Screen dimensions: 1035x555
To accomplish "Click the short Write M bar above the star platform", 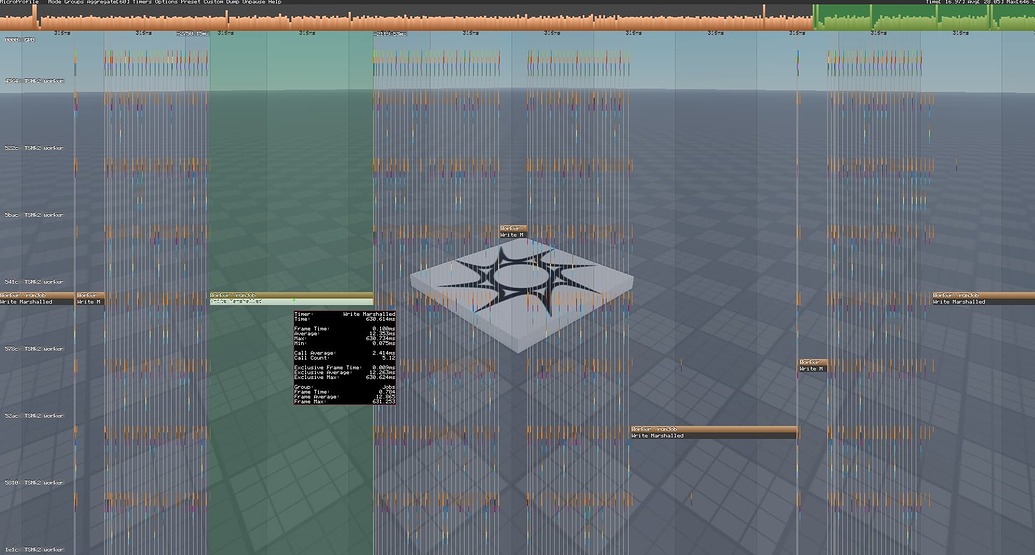I will coord(513,235).
